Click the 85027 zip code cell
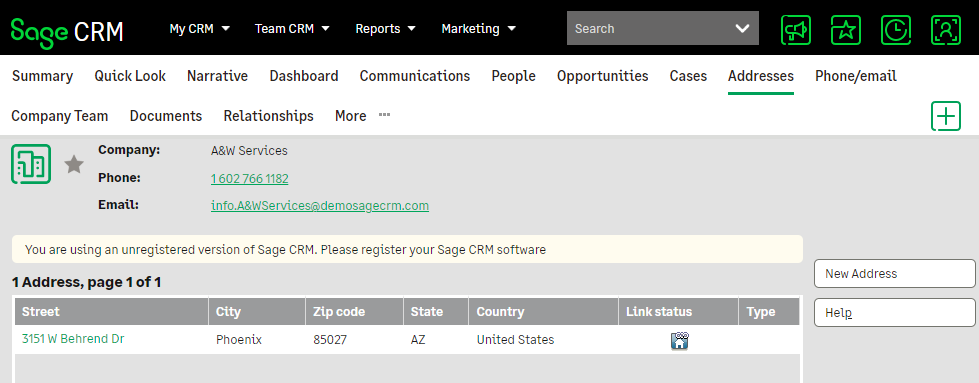This screenshot has width=979, height=383. coord(330,340)
